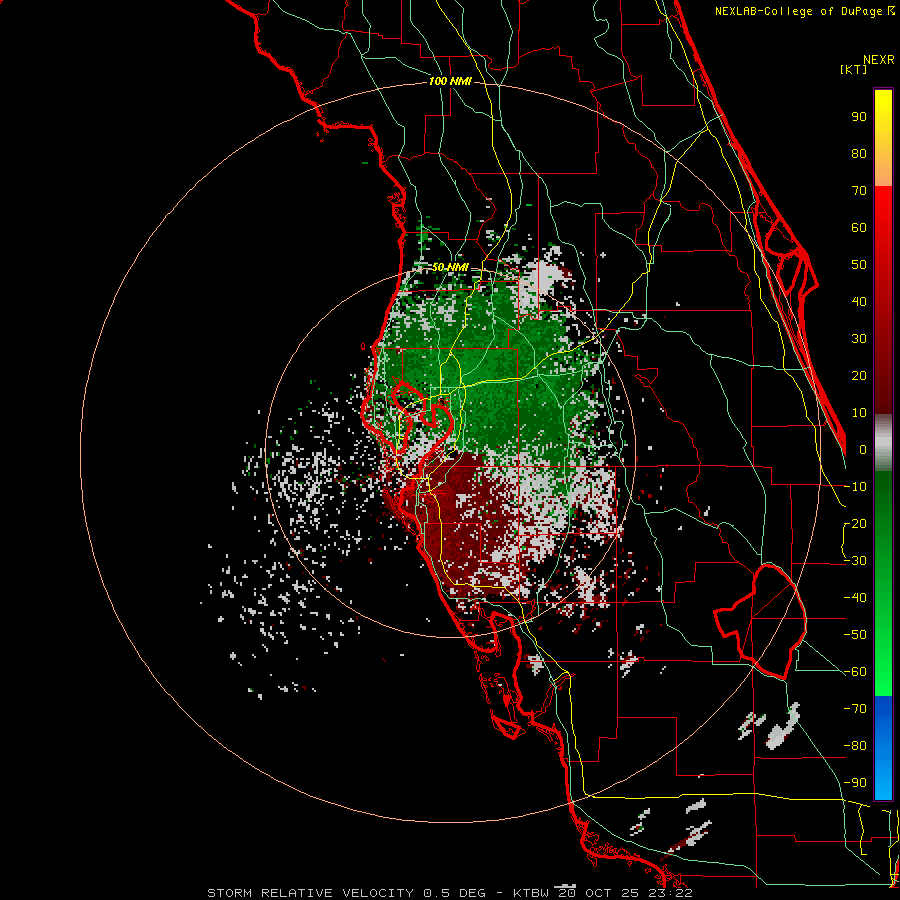Click the 10 value on velocity scale
The height and width of the screenshot is (900, 900).
coord(859,413)
